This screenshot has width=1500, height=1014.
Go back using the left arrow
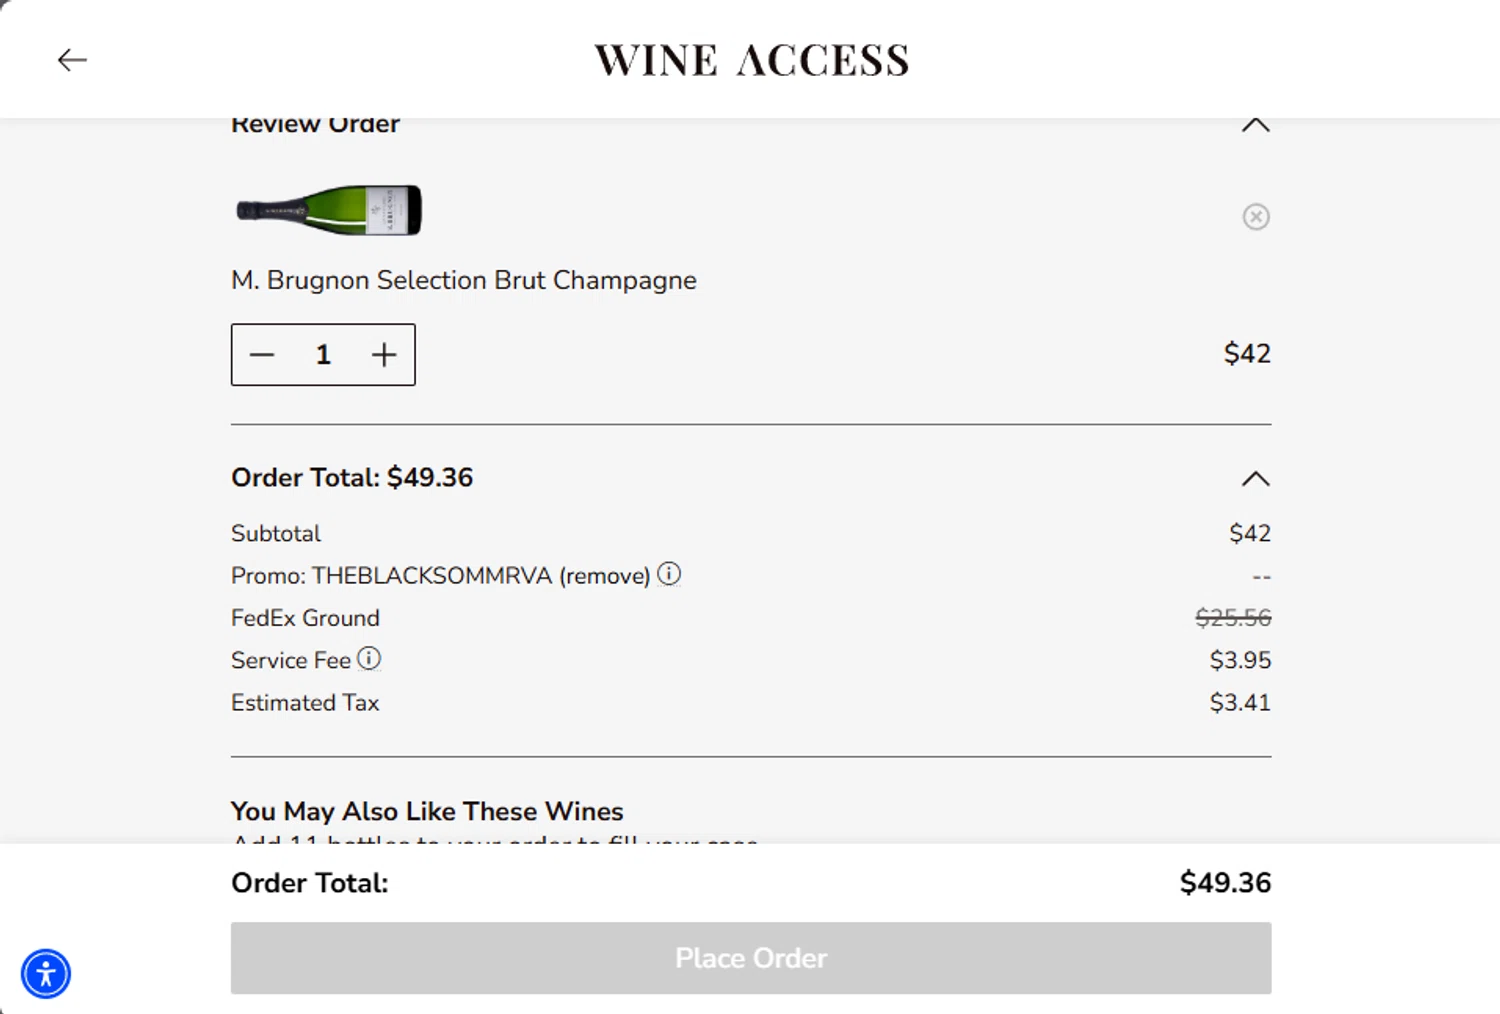click(72, 60)
